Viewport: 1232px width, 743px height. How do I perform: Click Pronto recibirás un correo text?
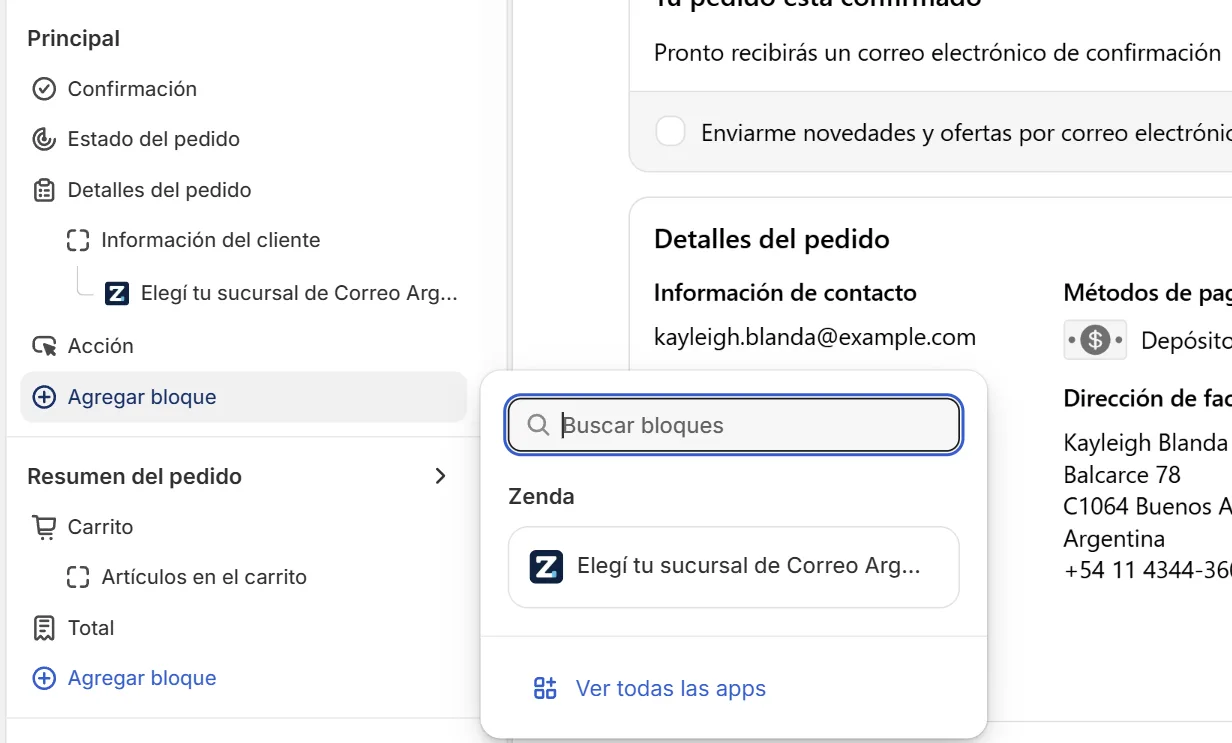point(937,53)
